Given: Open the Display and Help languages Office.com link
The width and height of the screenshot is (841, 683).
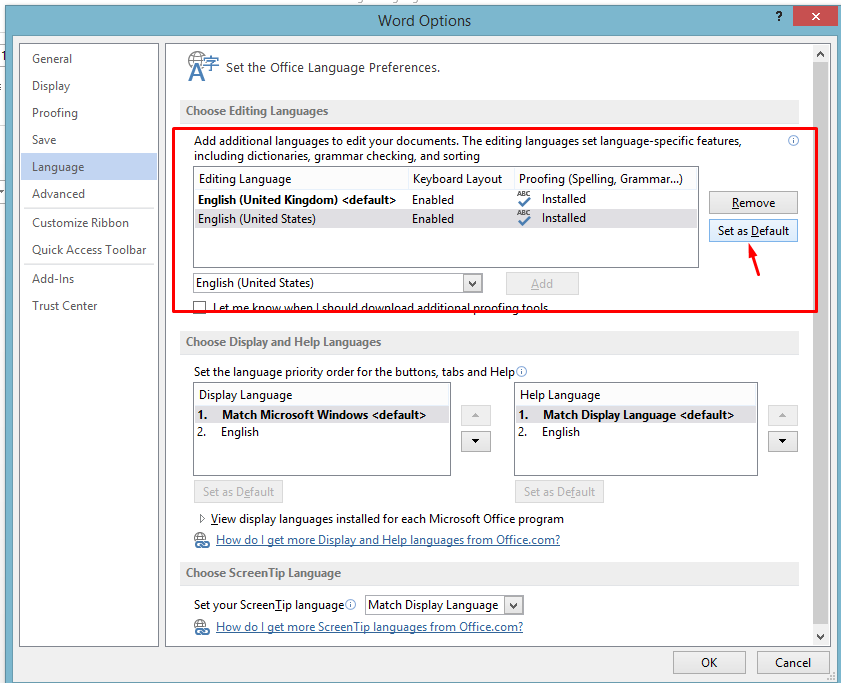Looking at the screenshot, I should pyautogui.click(x=388, y=540).
